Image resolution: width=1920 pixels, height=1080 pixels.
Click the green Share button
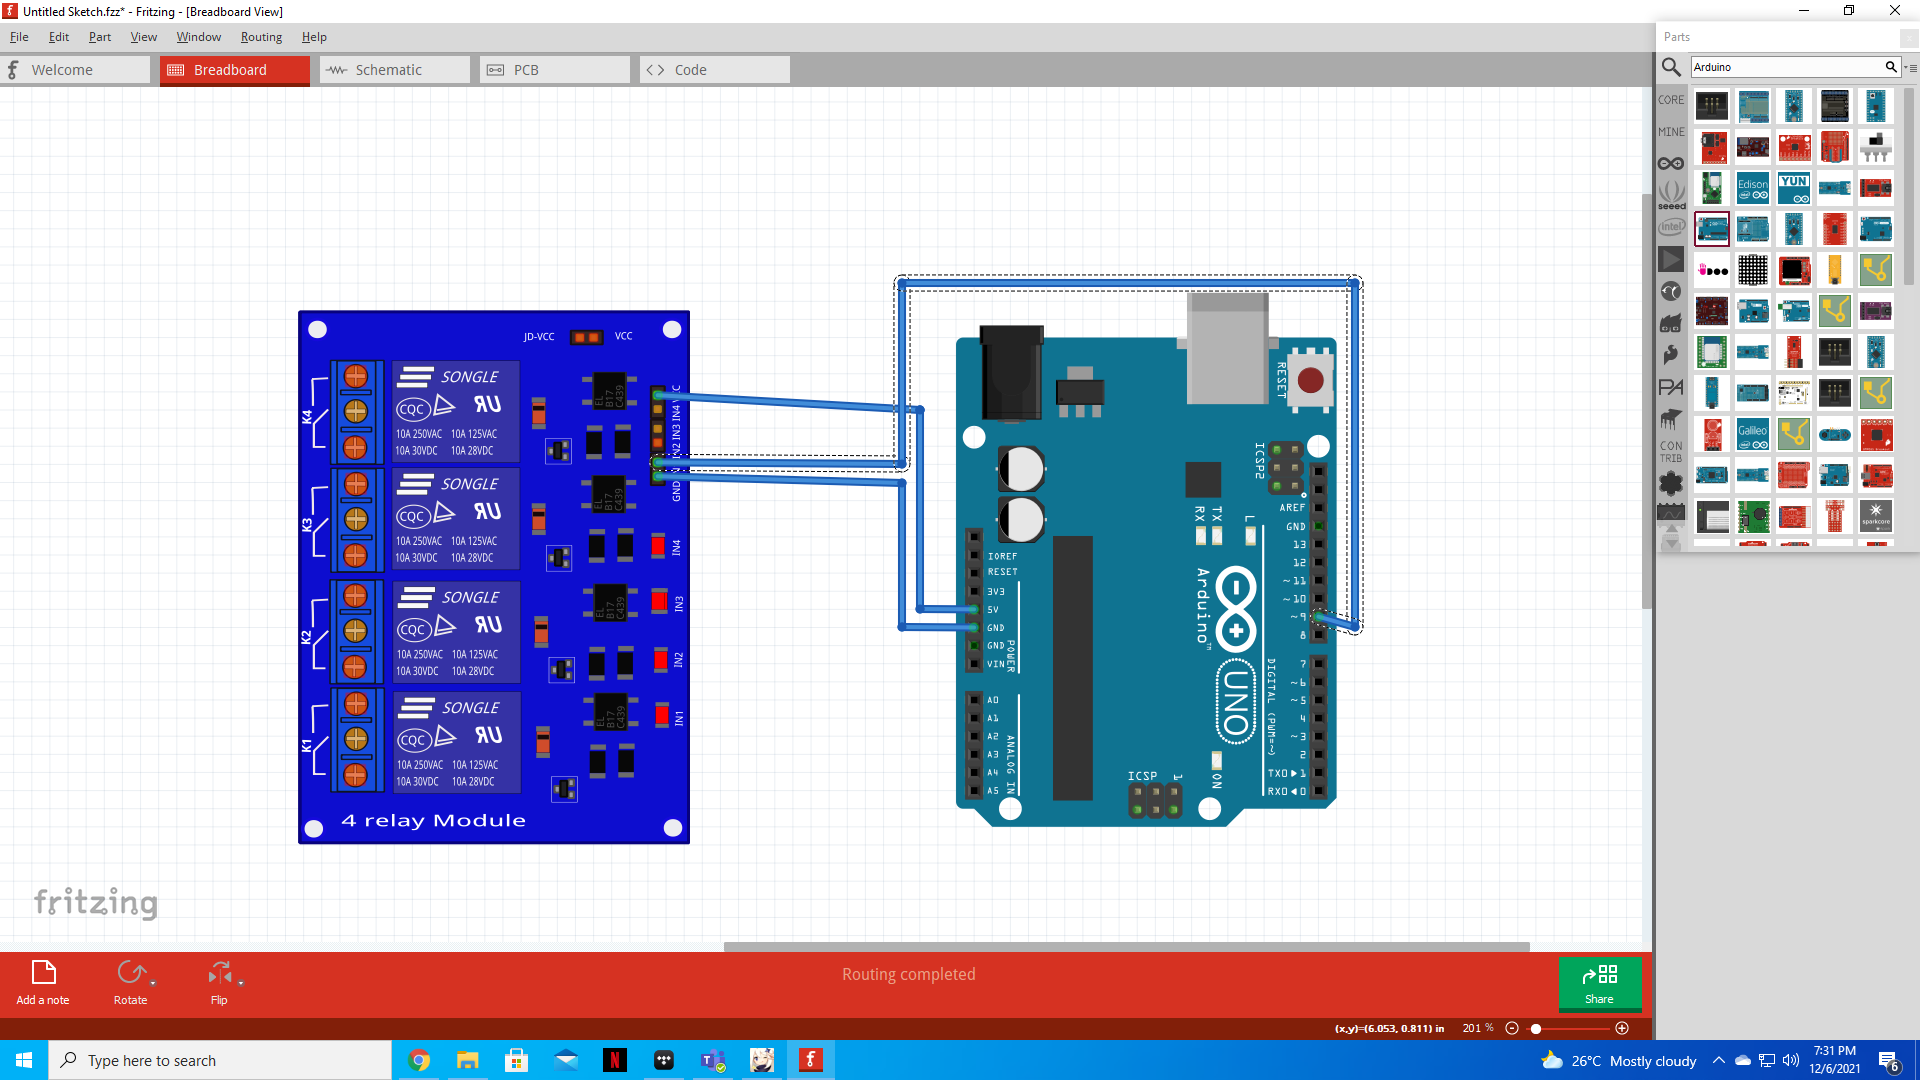click(x=1600, y=984)
